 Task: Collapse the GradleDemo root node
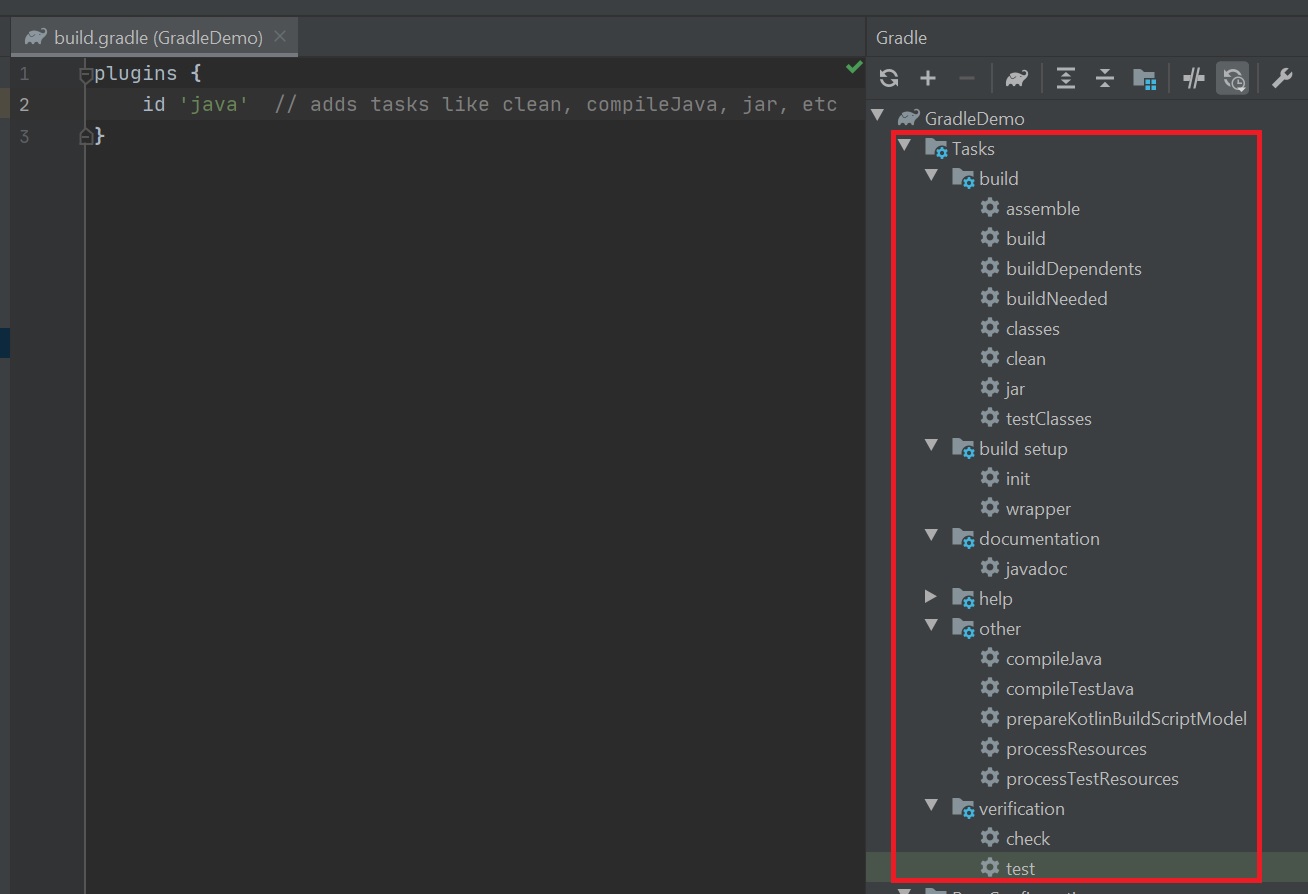879,118
